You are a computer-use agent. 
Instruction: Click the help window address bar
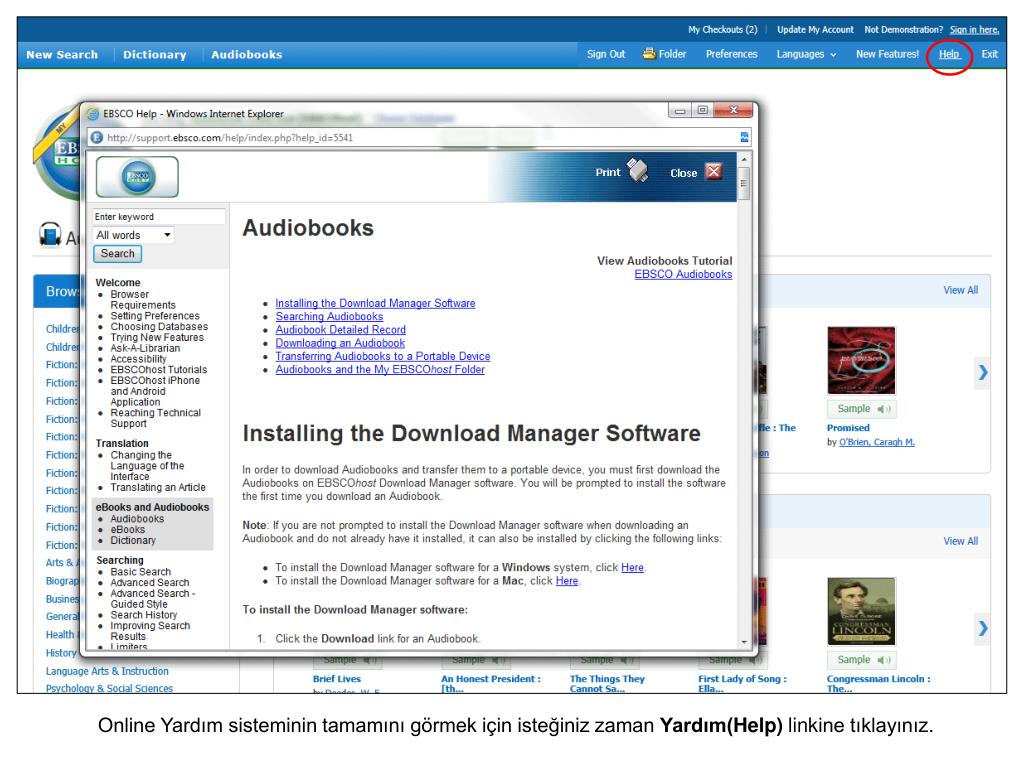pos(418,138)
